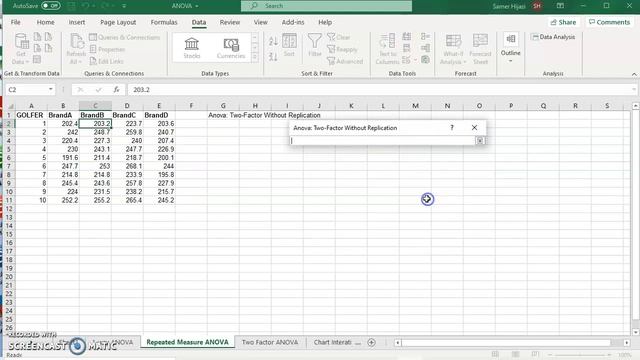
Task: Sort A to Z ascending
Action: pos(273,41)
